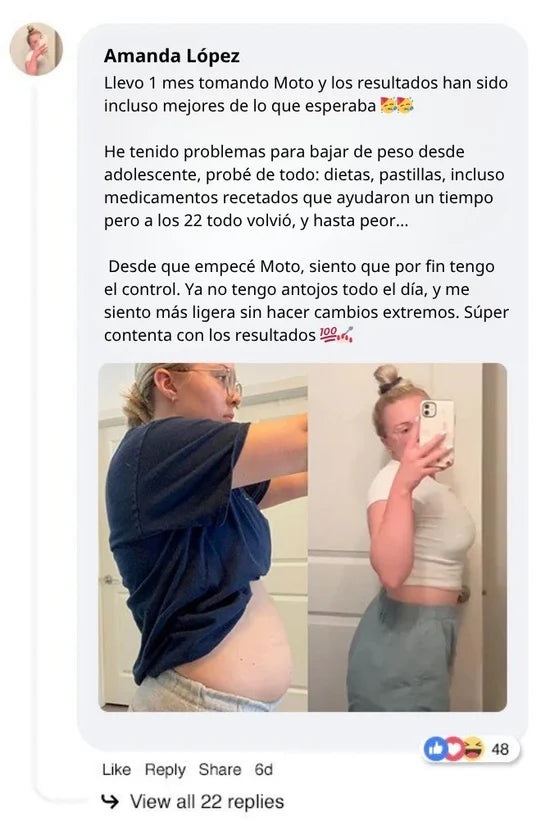The height and width of the screenshot is (839, 550).
Task: Open the navy t-shirt before photo
Action: coord(203,537)
